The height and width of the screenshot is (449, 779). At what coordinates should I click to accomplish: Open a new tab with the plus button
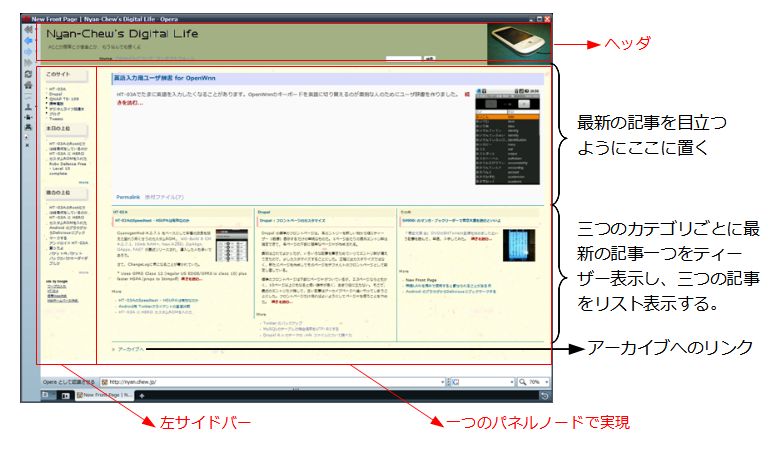142,396
